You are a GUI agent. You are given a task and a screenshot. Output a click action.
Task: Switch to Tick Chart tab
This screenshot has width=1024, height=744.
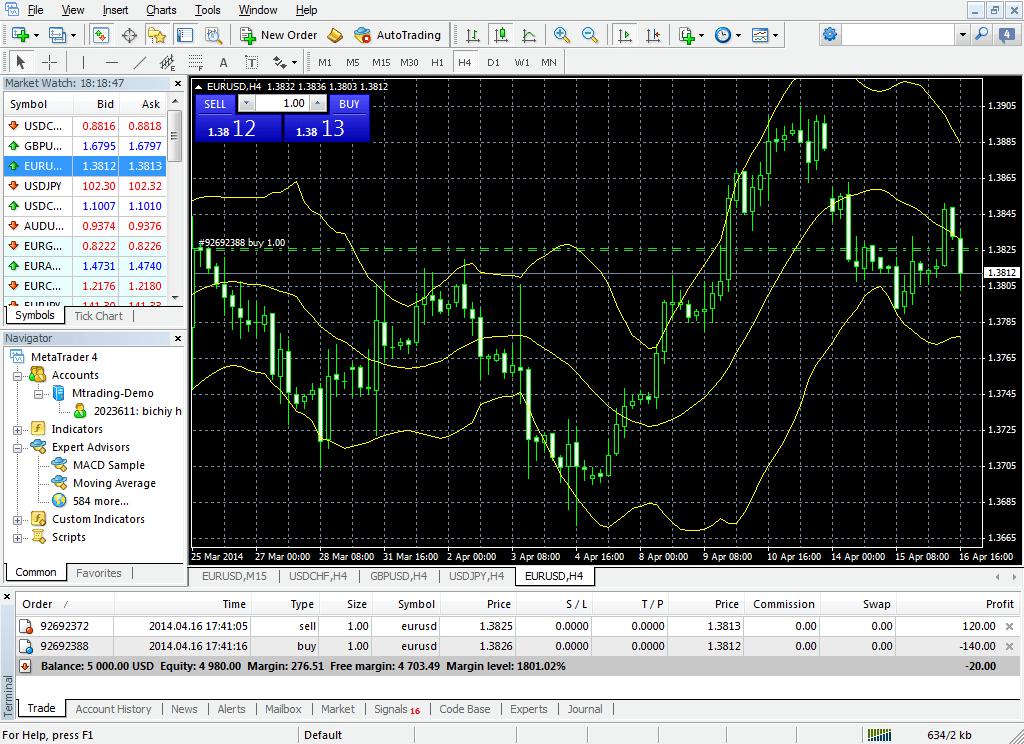[98, 315]
